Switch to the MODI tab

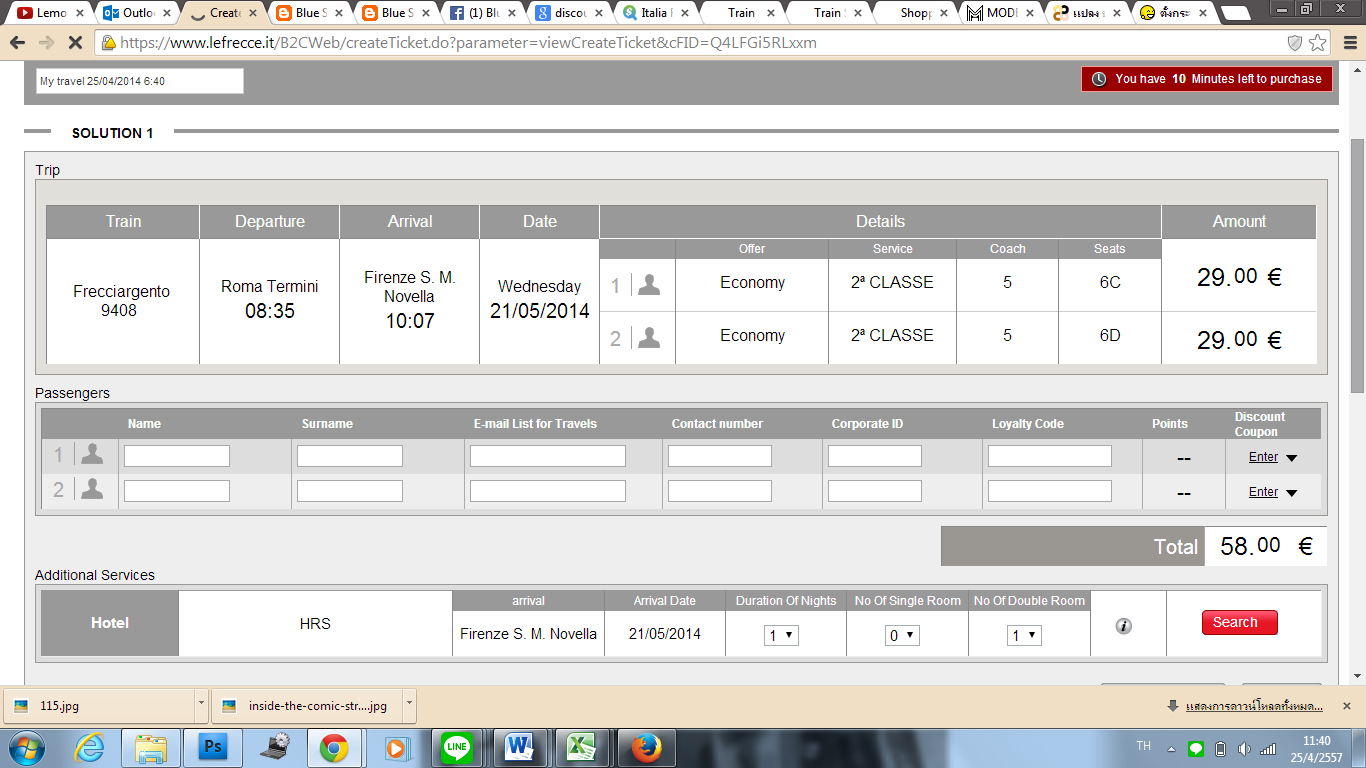click(999, 13)
